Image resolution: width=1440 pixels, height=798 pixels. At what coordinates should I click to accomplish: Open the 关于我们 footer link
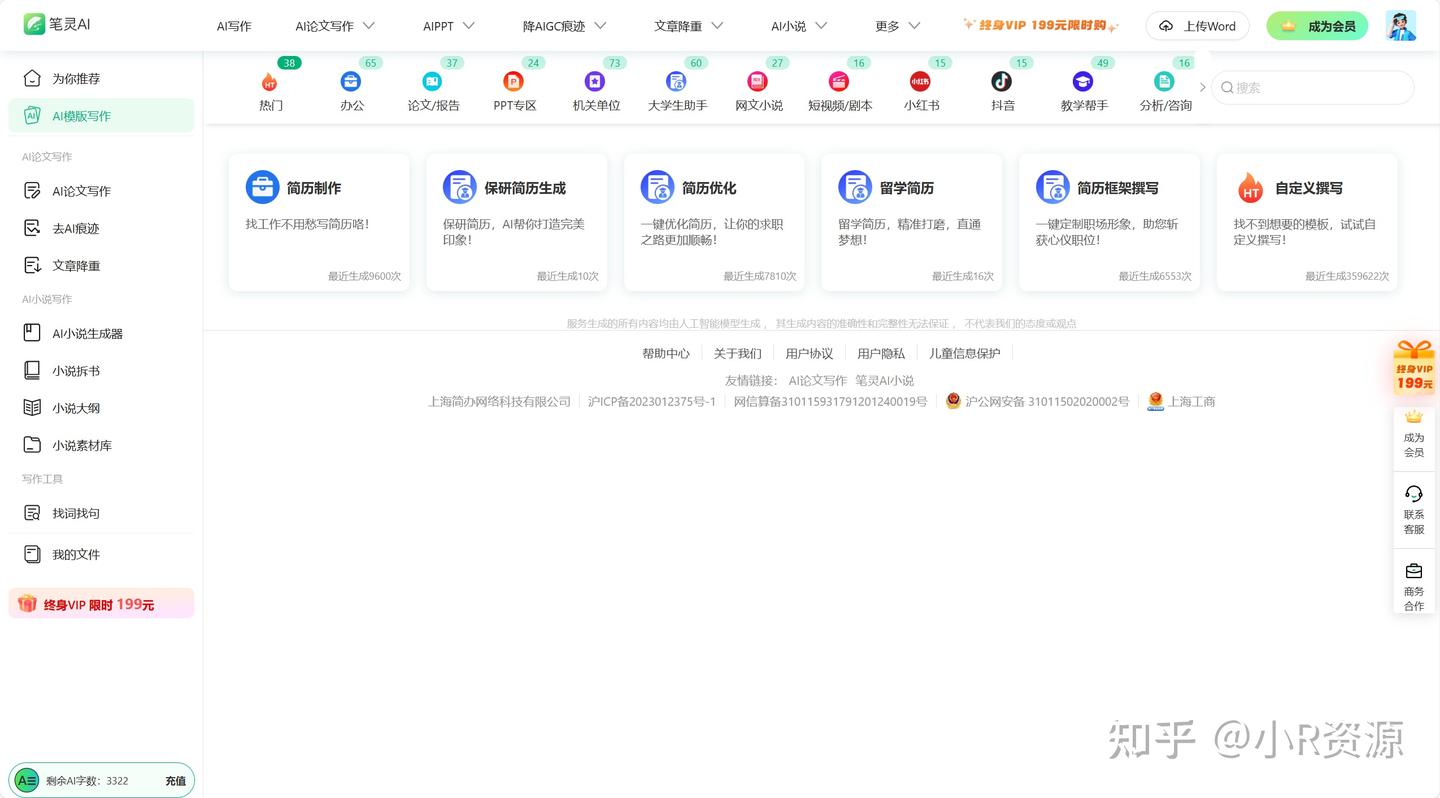click(x=737, y=353)
